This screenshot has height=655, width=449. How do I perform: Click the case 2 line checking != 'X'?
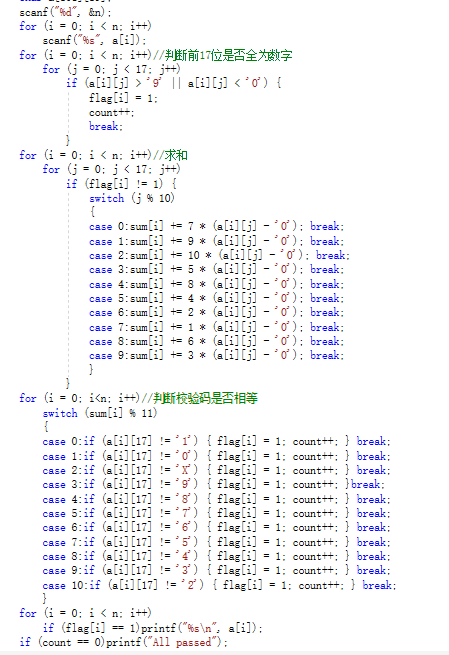pyautogui.click(x=216, y=471)
